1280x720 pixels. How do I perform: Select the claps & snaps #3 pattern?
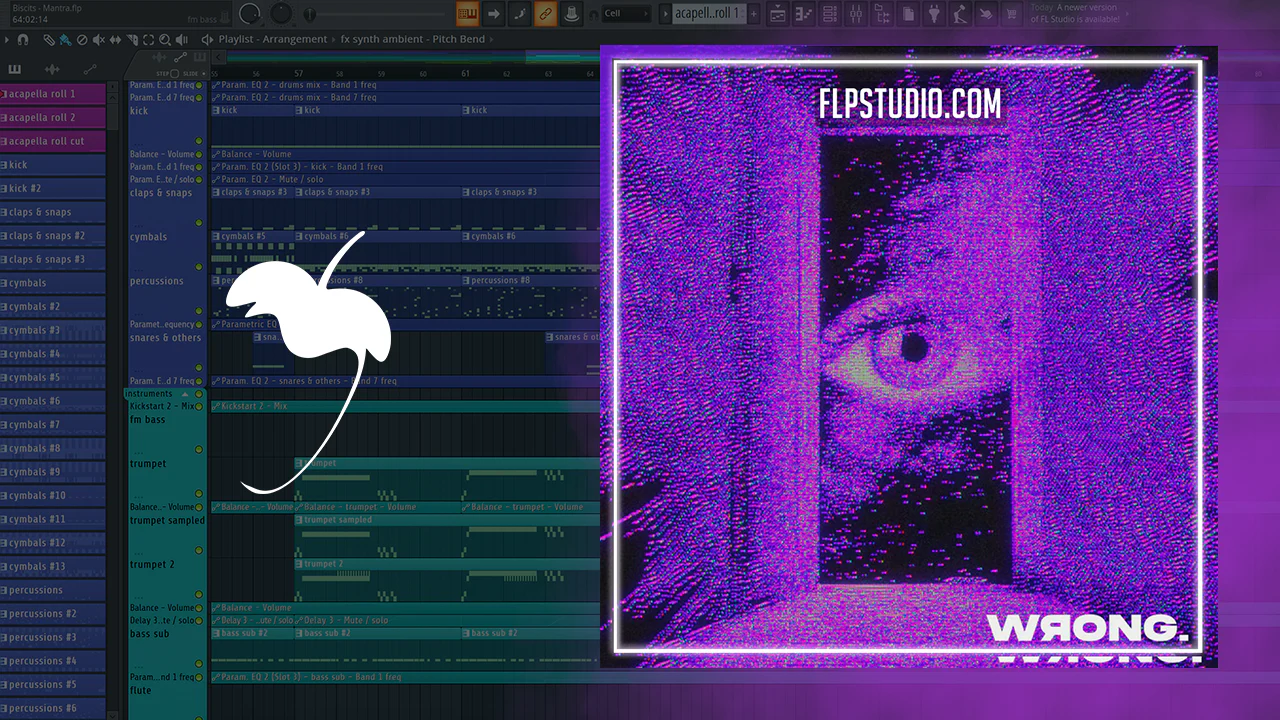coord(53,259)
